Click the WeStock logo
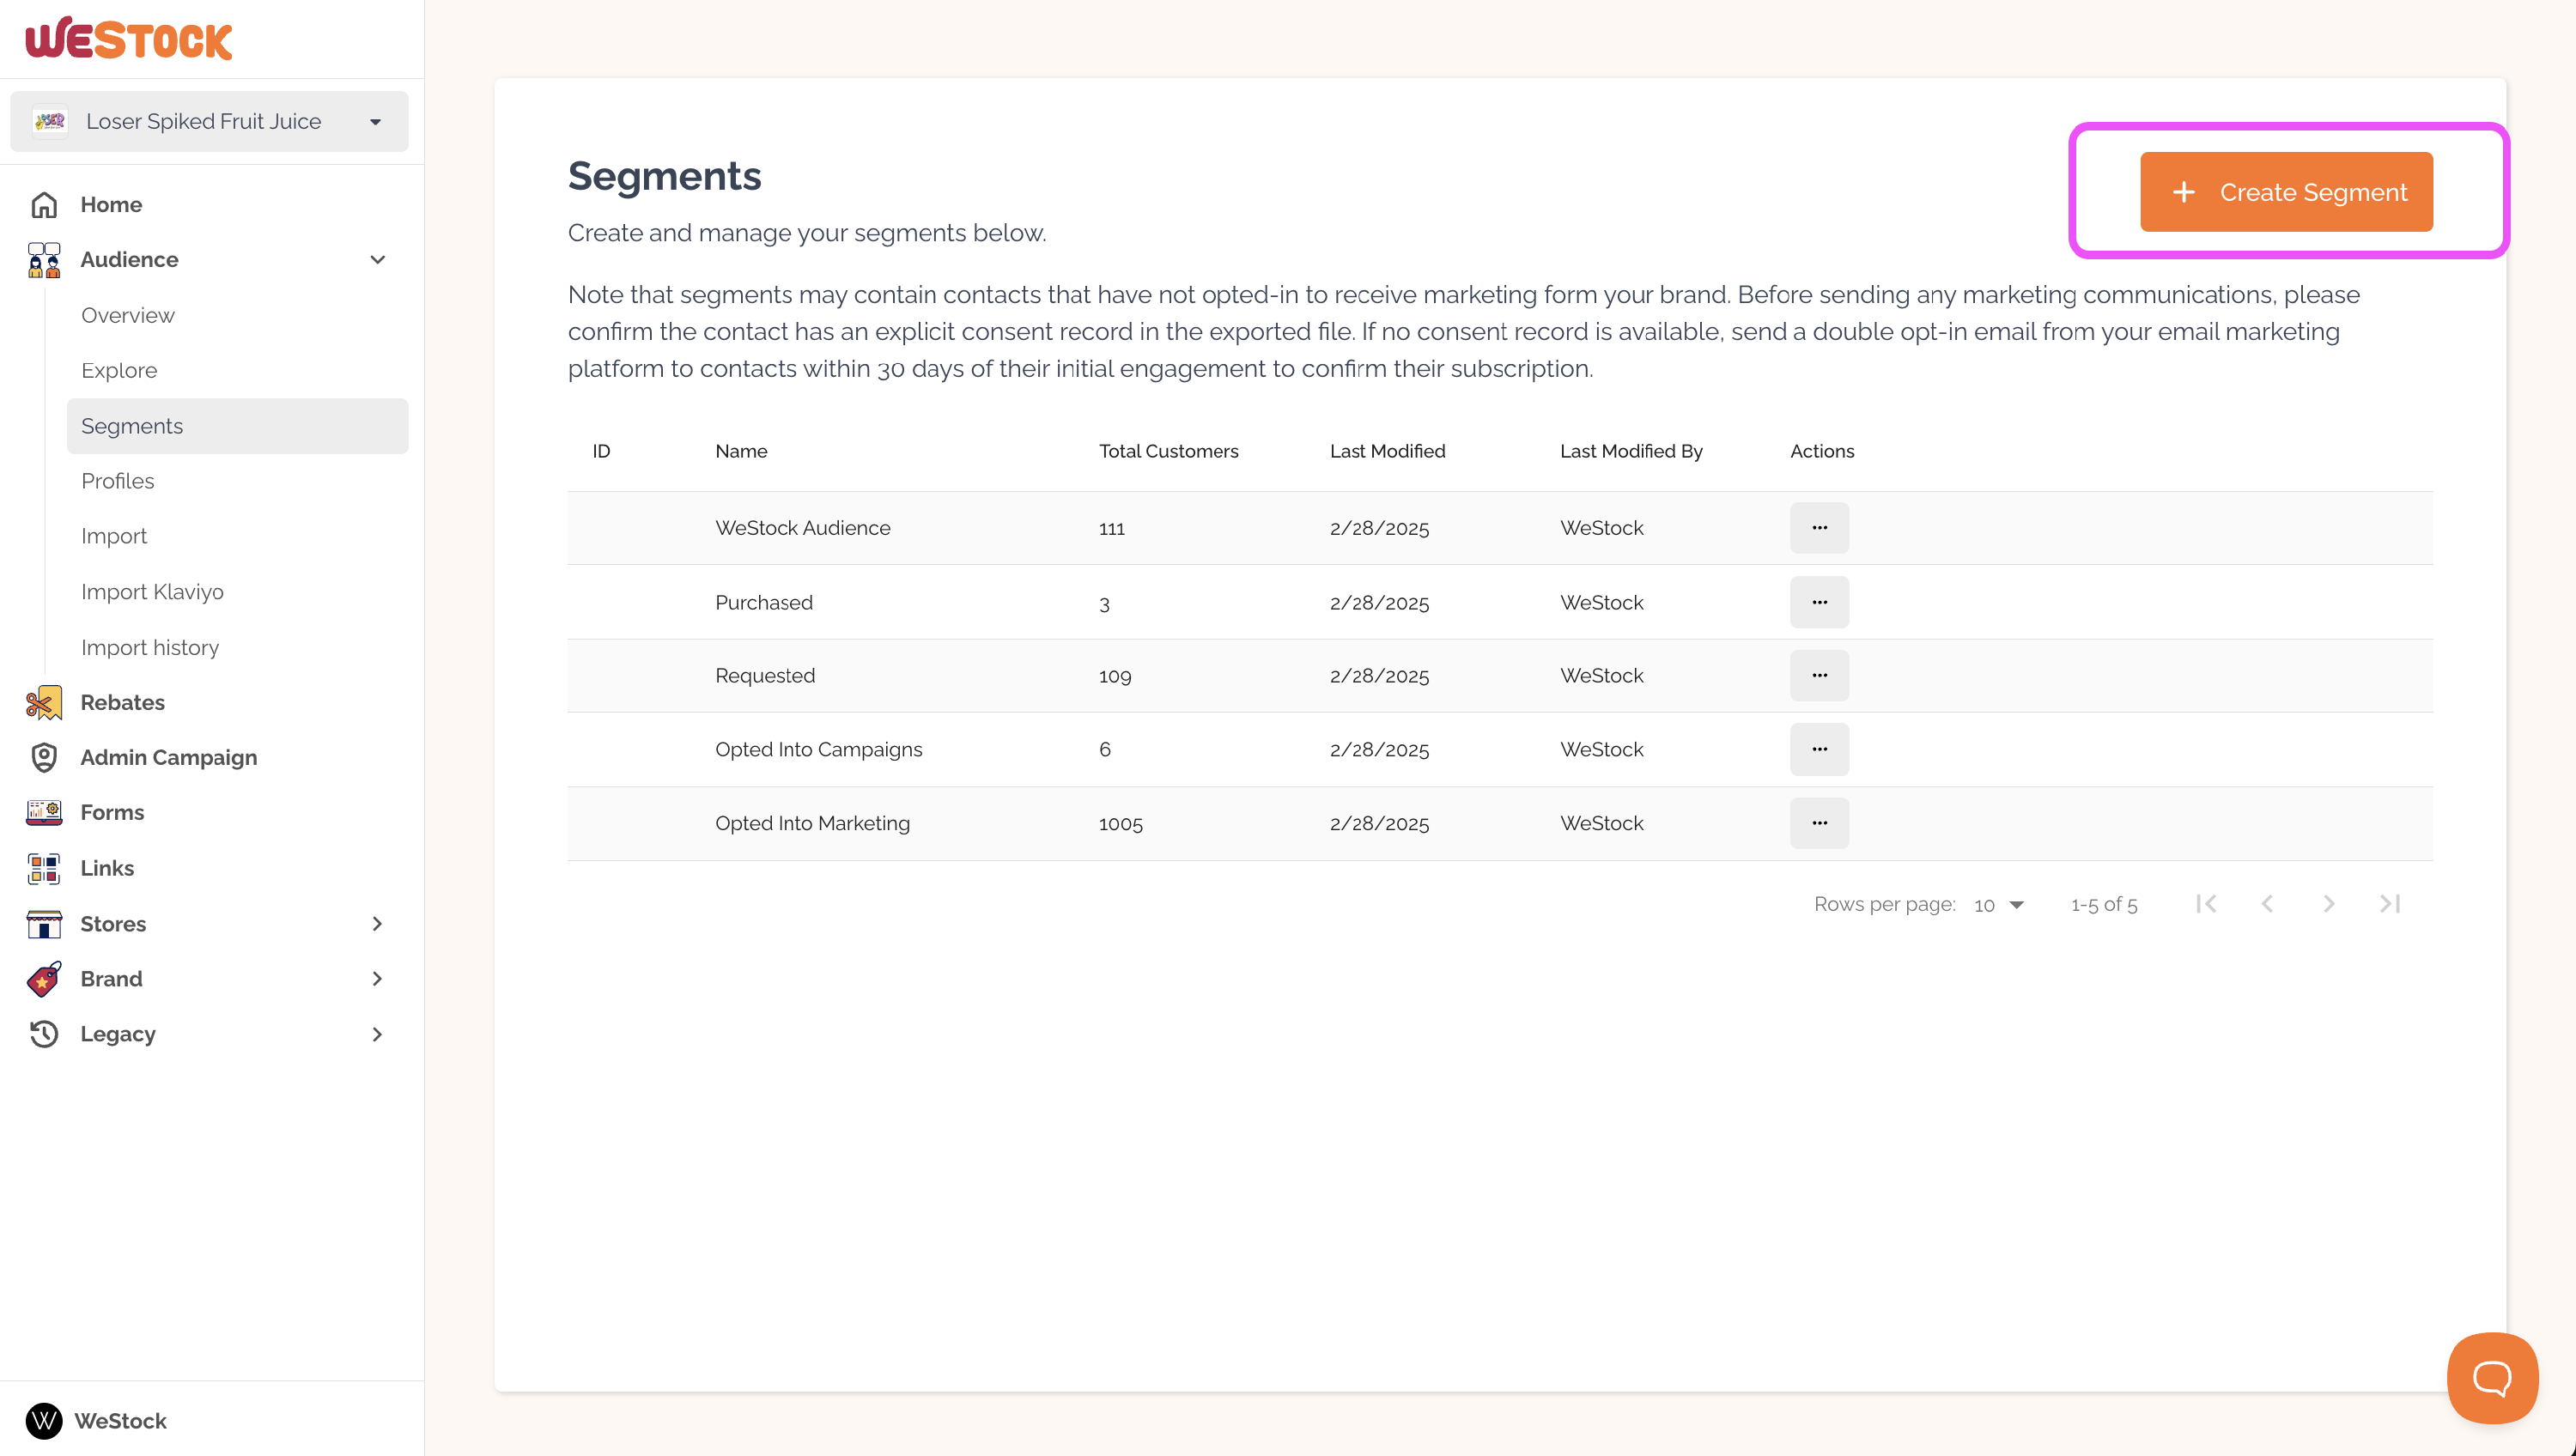The image size is (2576, 1456). click(x=129, y=39)
